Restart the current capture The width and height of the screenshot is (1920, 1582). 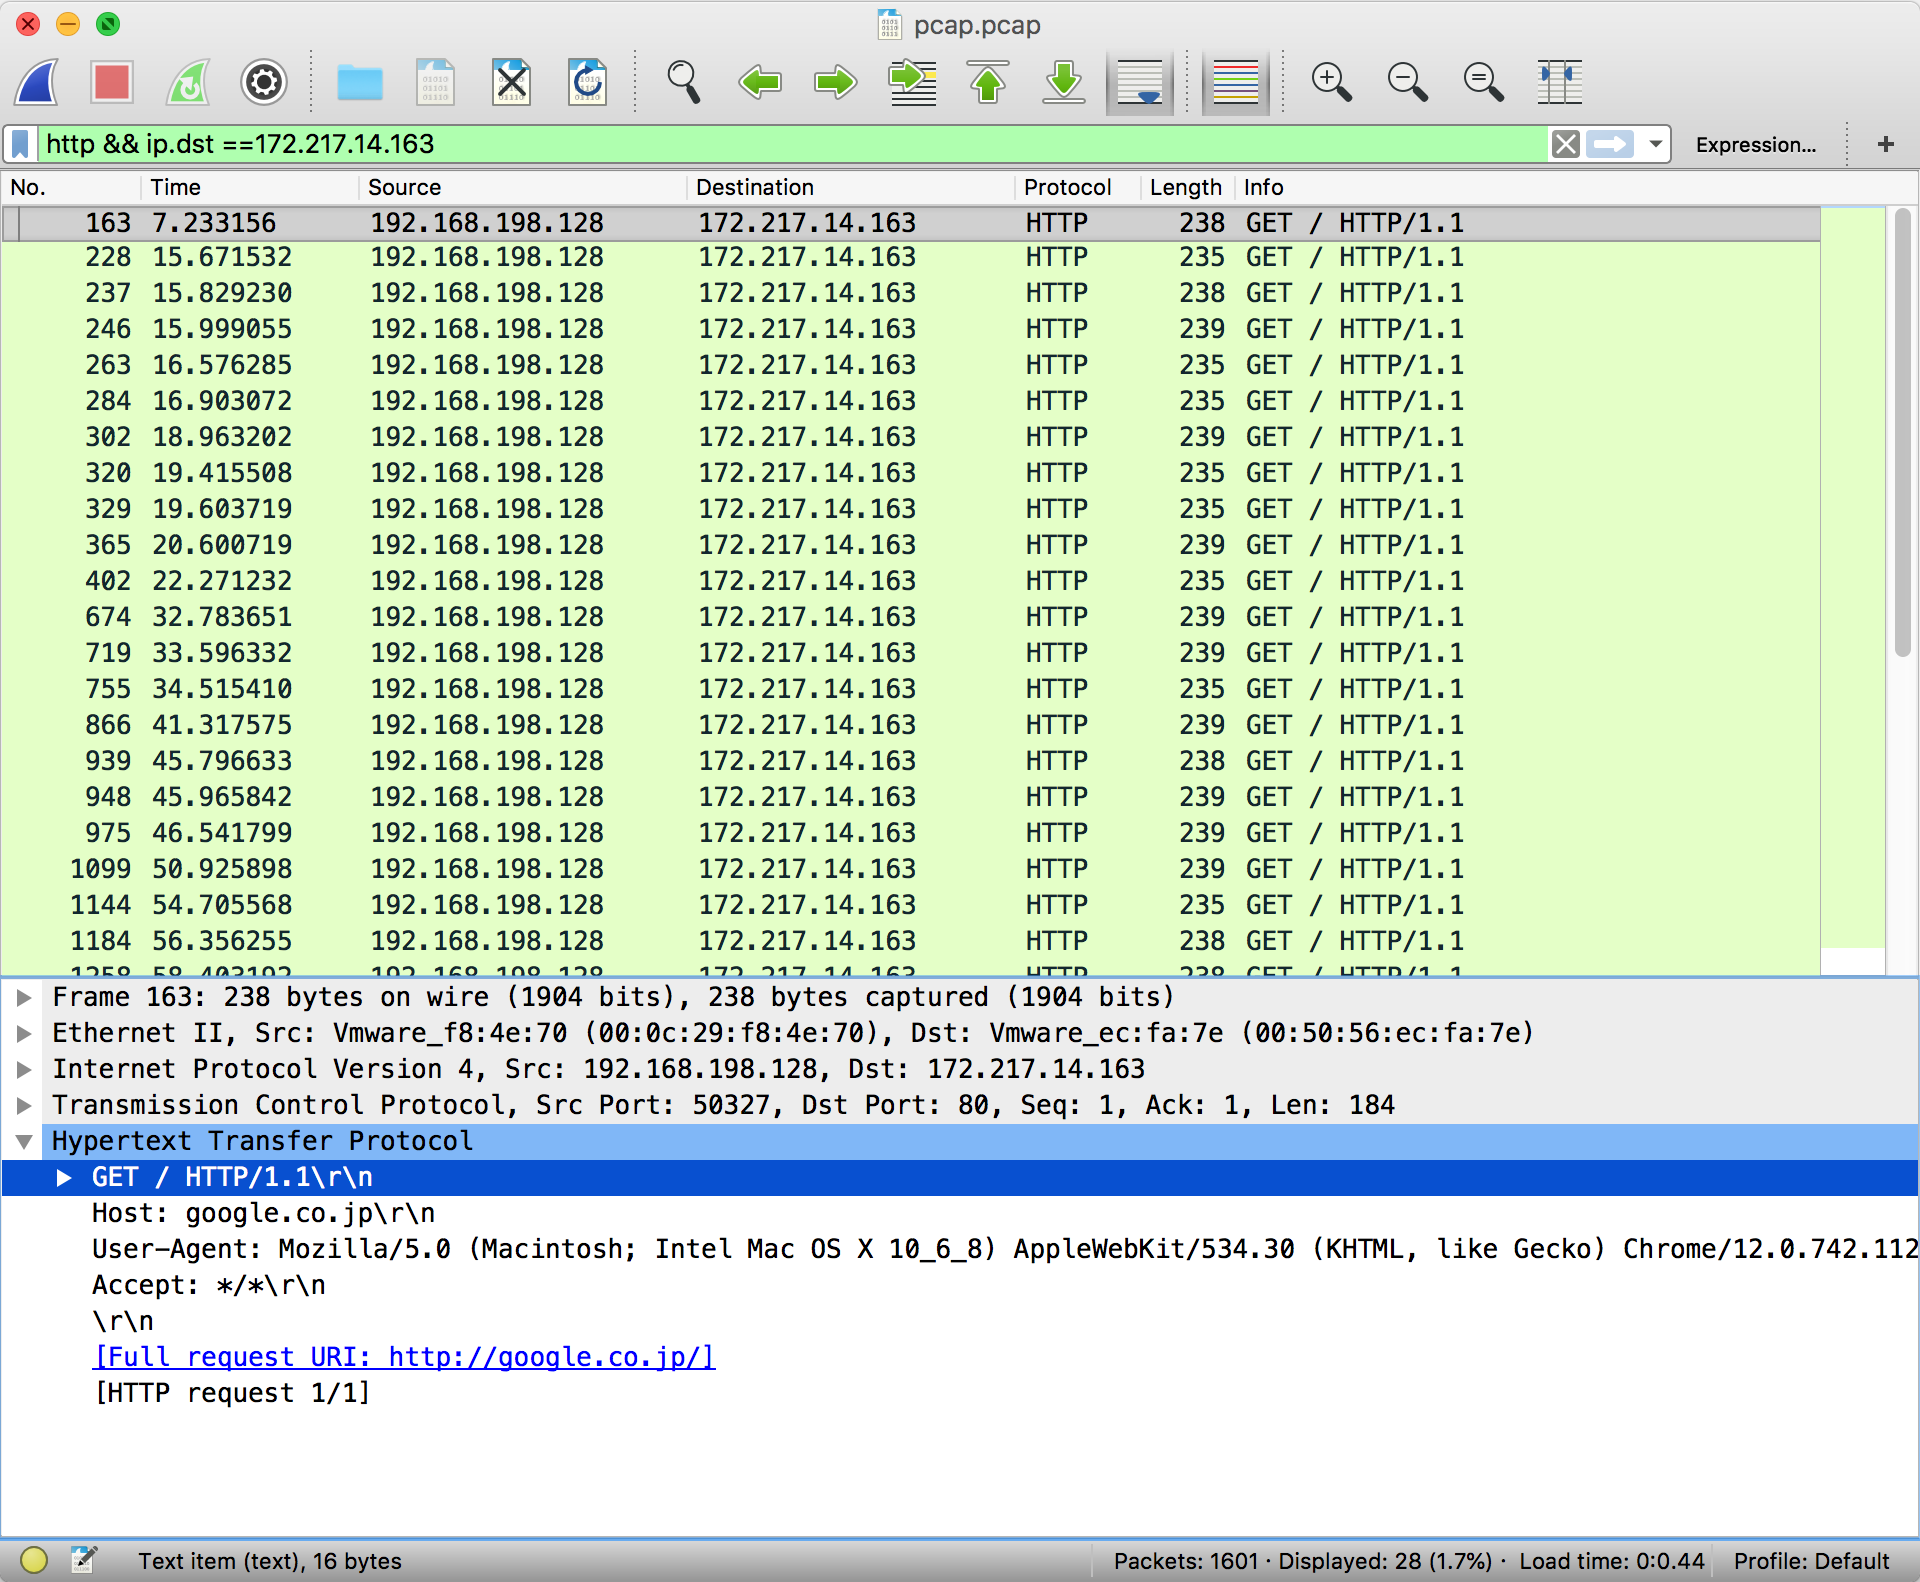[x=186, y=82]
